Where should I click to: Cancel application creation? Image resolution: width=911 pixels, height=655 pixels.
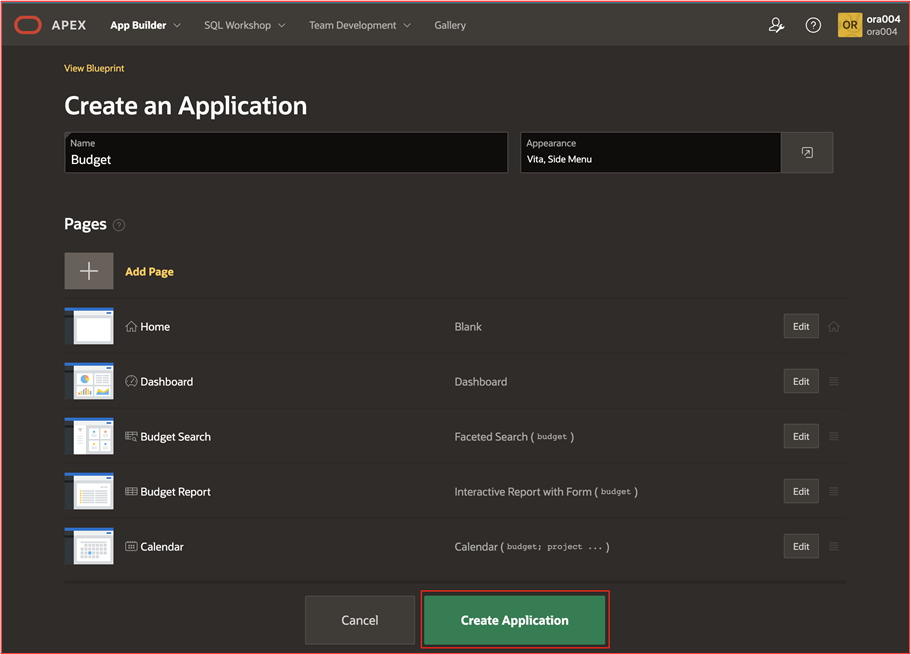point(360,620)
